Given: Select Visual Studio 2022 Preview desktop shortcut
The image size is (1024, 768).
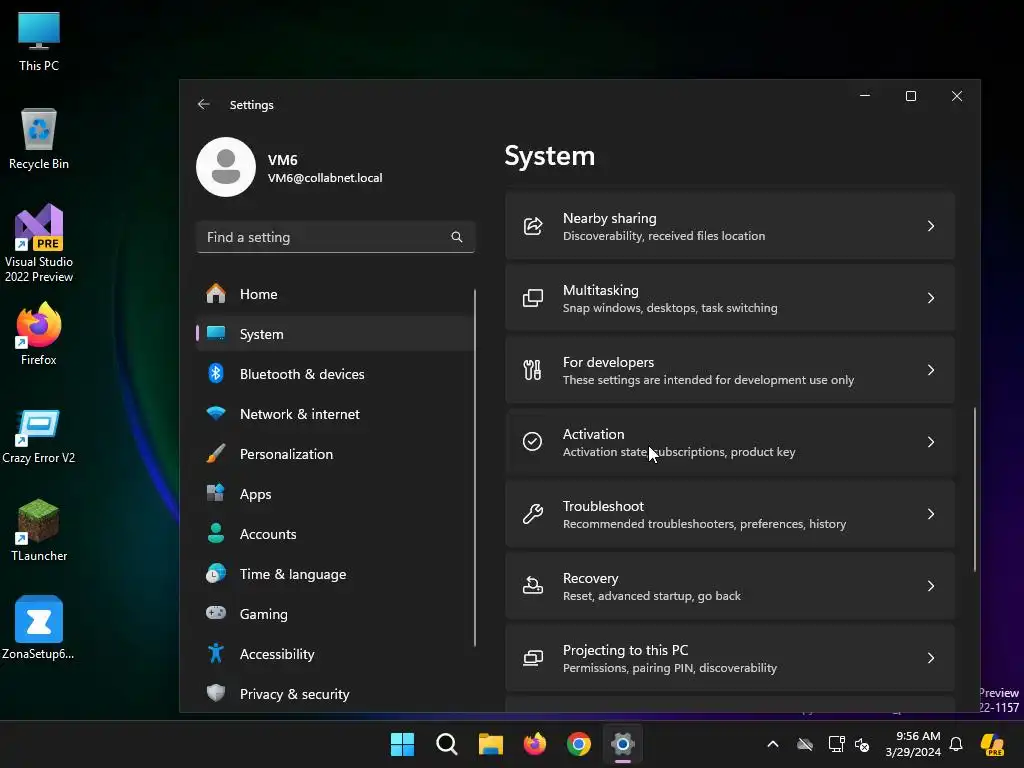Looking at the screenshot, I should pyautogui.click(x=39, y=244).
